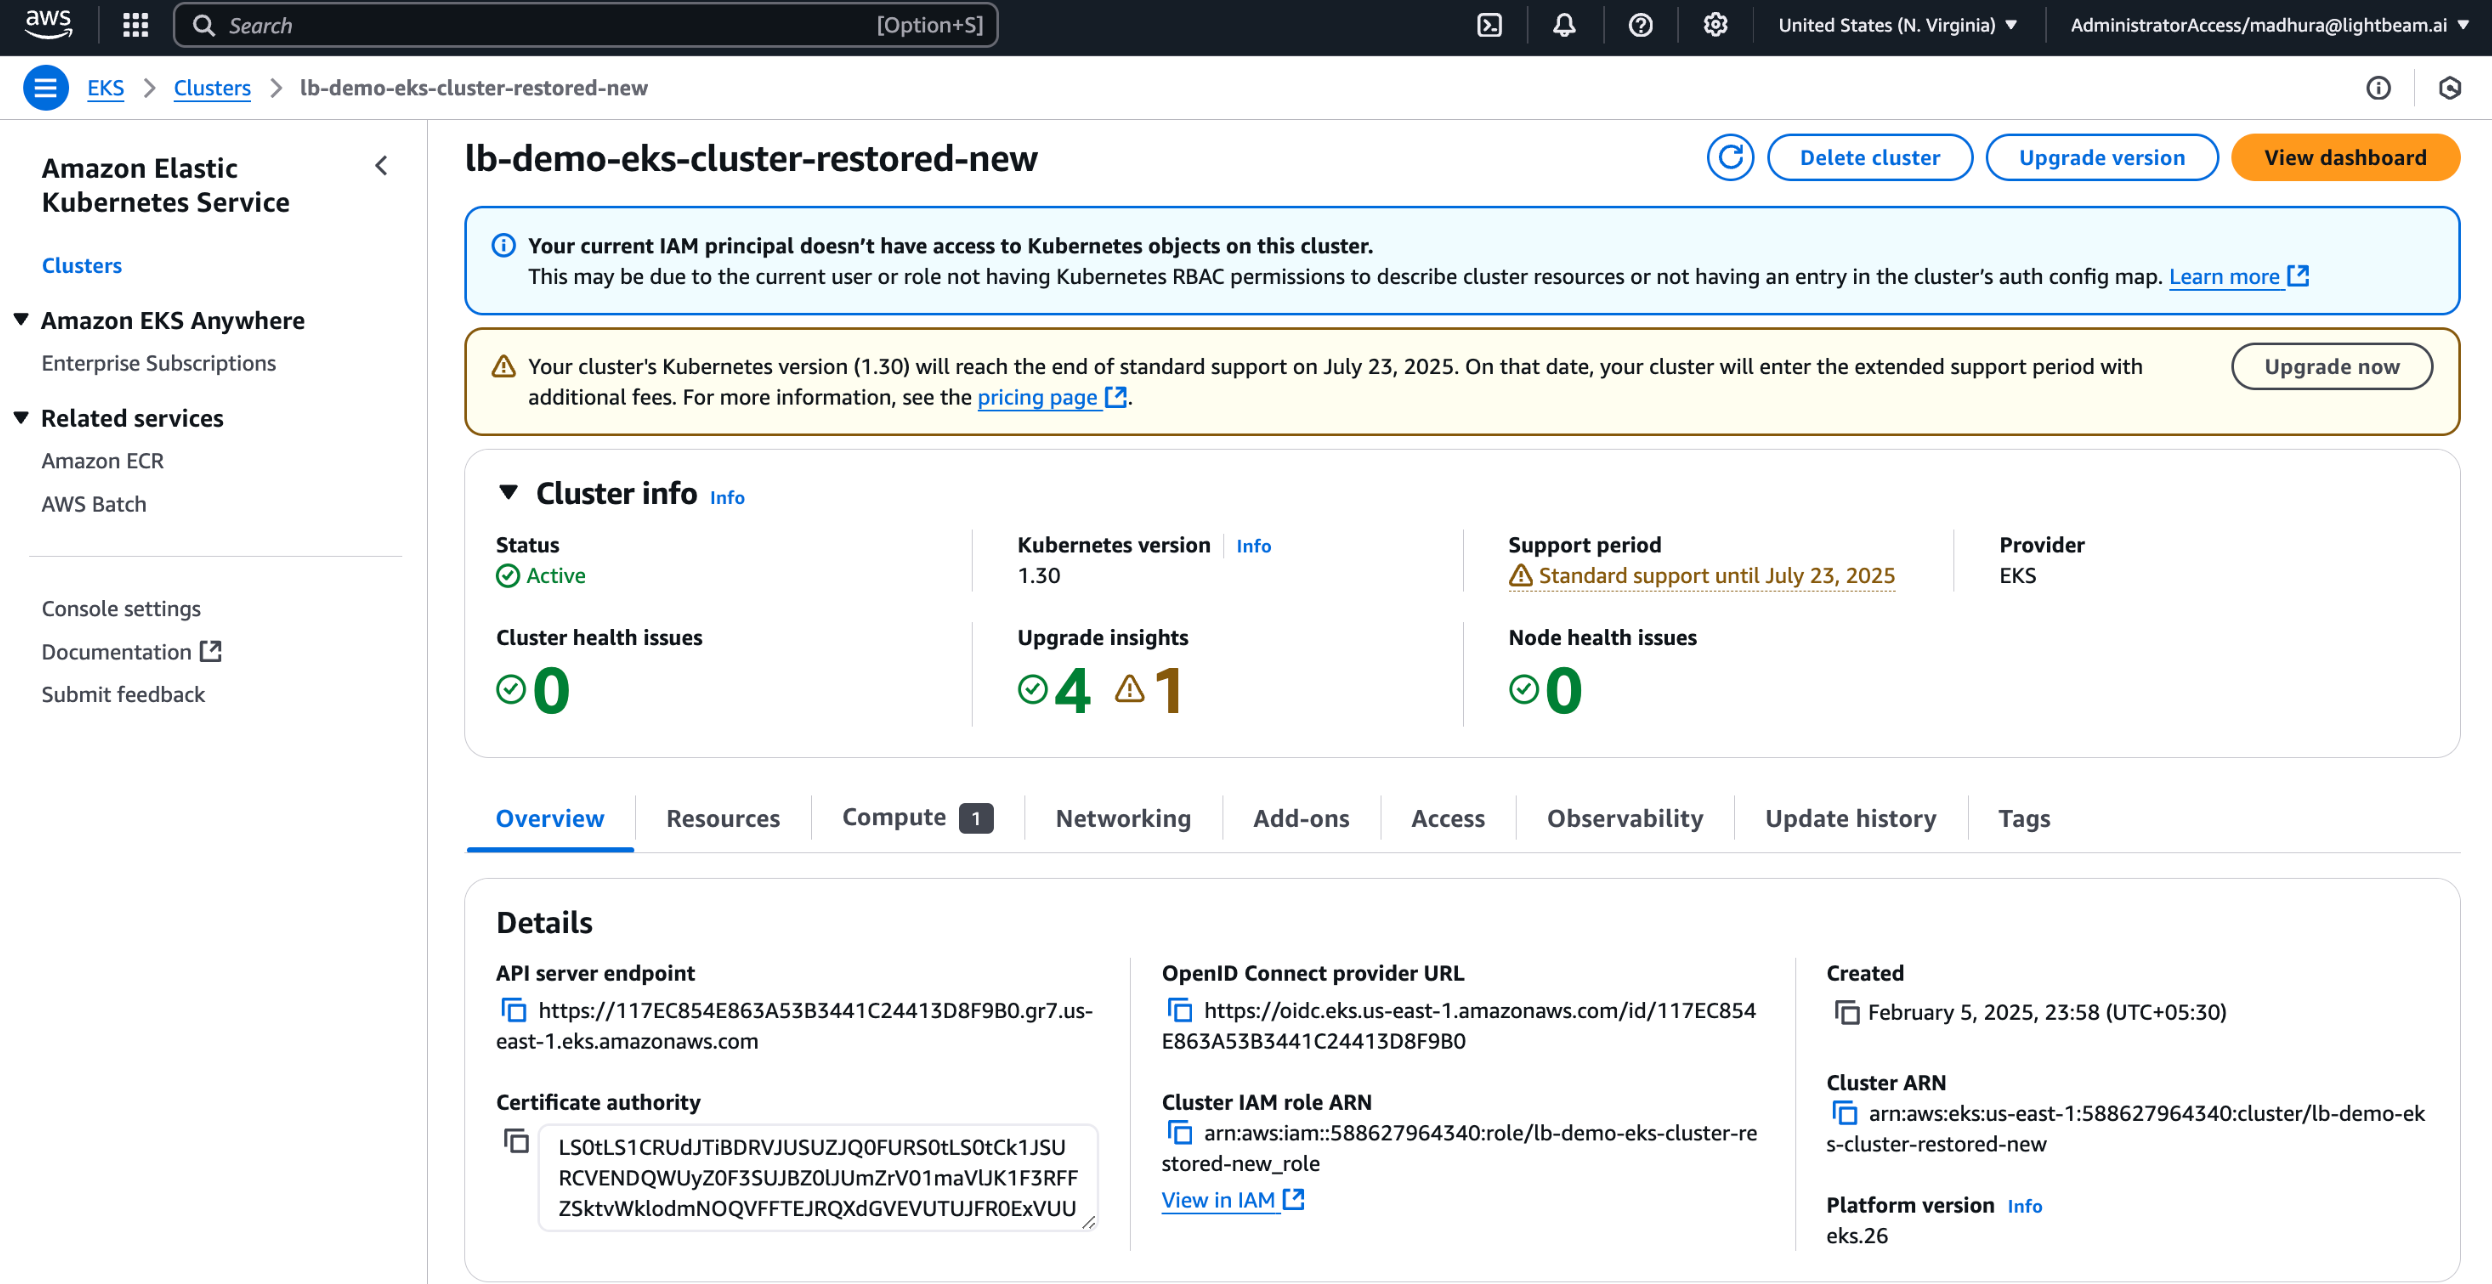Click the Node health issues check icon

(1524, 689)
